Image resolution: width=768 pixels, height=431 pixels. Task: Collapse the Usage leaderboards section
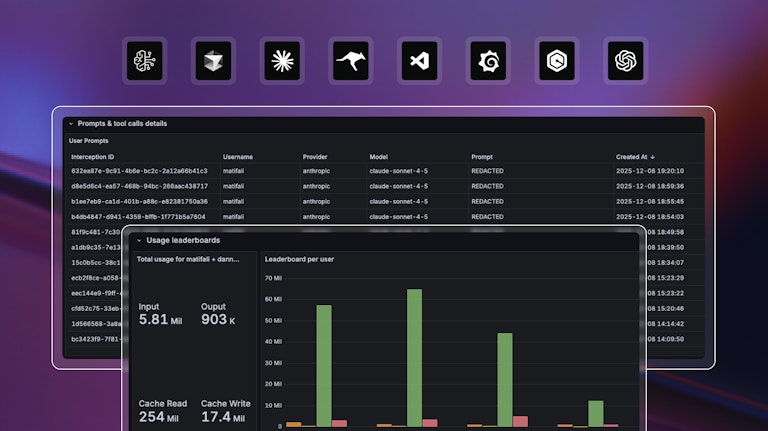tap(139, 240)
